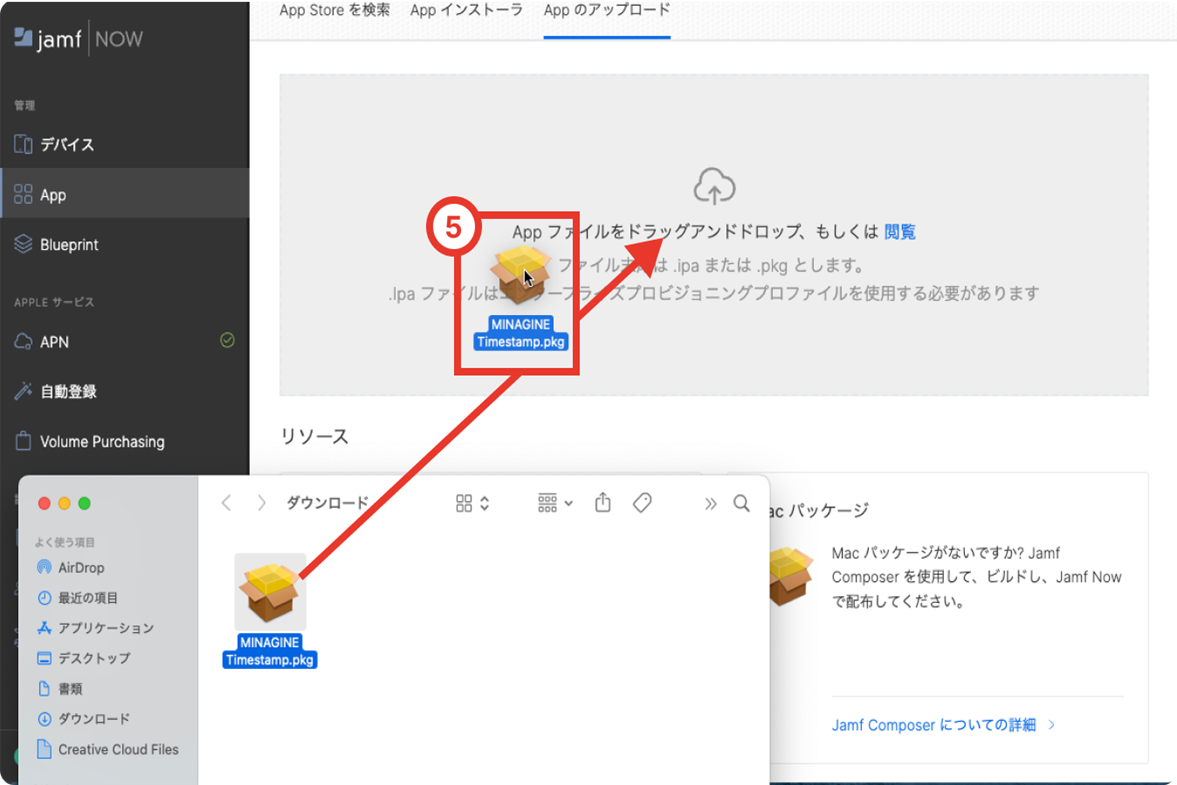Click the green APN status checkmark

click(227, 341)
